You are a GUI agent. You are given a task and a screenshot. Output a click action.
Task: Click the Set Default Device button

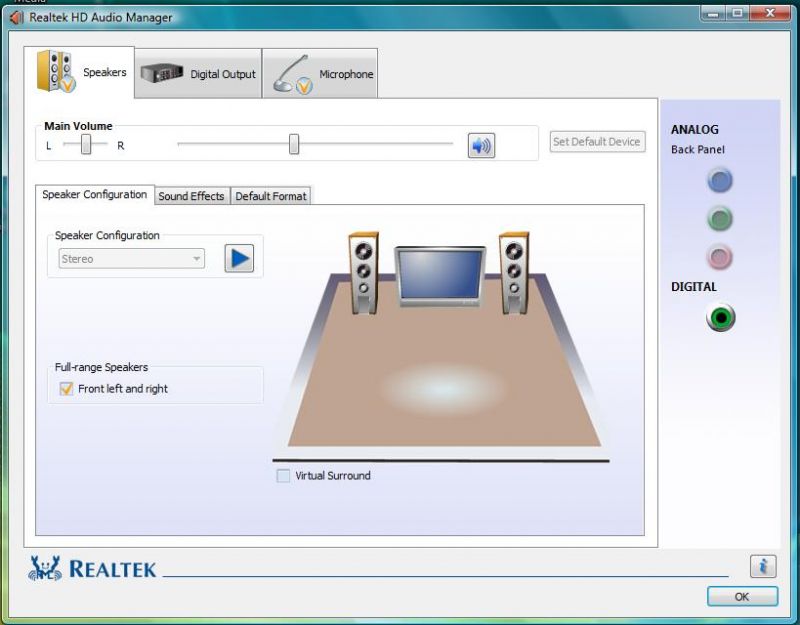[x=597, y=142]
